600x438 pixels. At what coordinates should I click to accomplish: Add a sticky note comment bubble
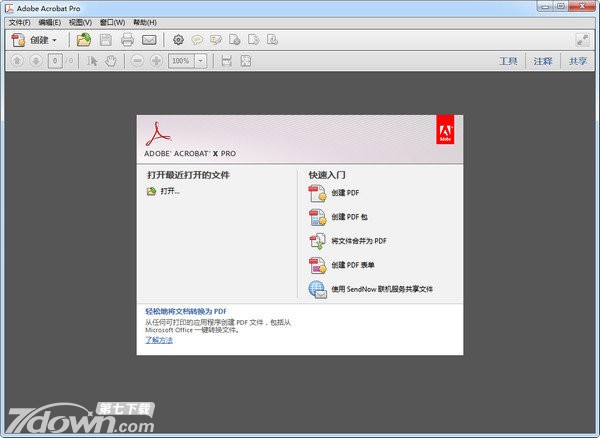(197, 40)
